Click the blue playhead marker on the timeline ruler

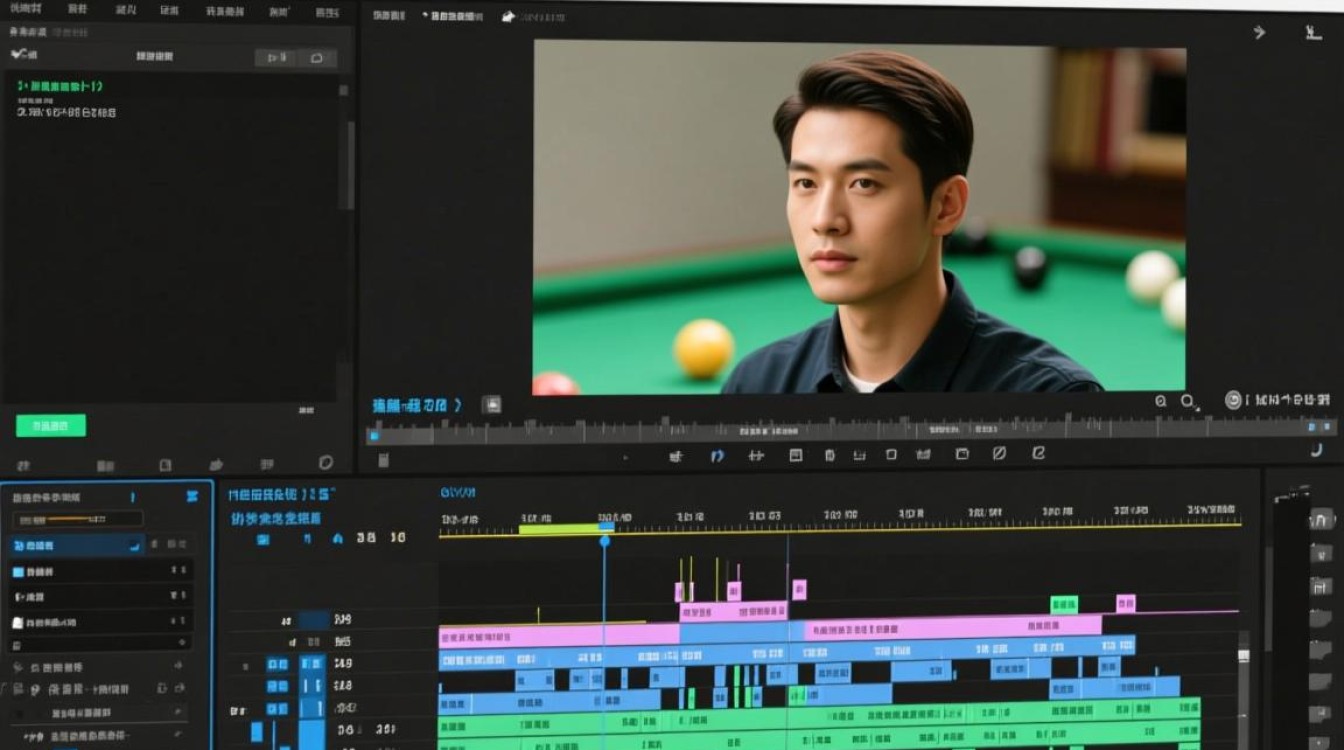click(x=604, y=540)
